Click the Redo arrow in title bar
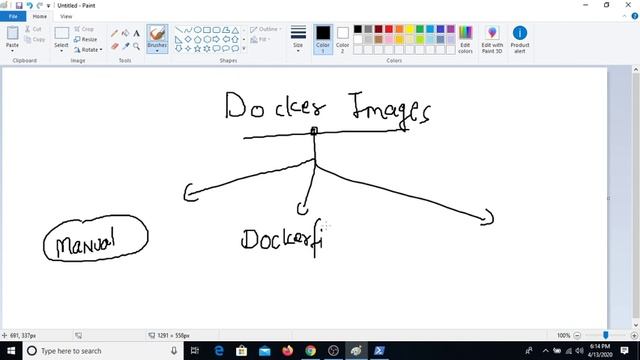640x360 pixels. (x=40, y=5)
